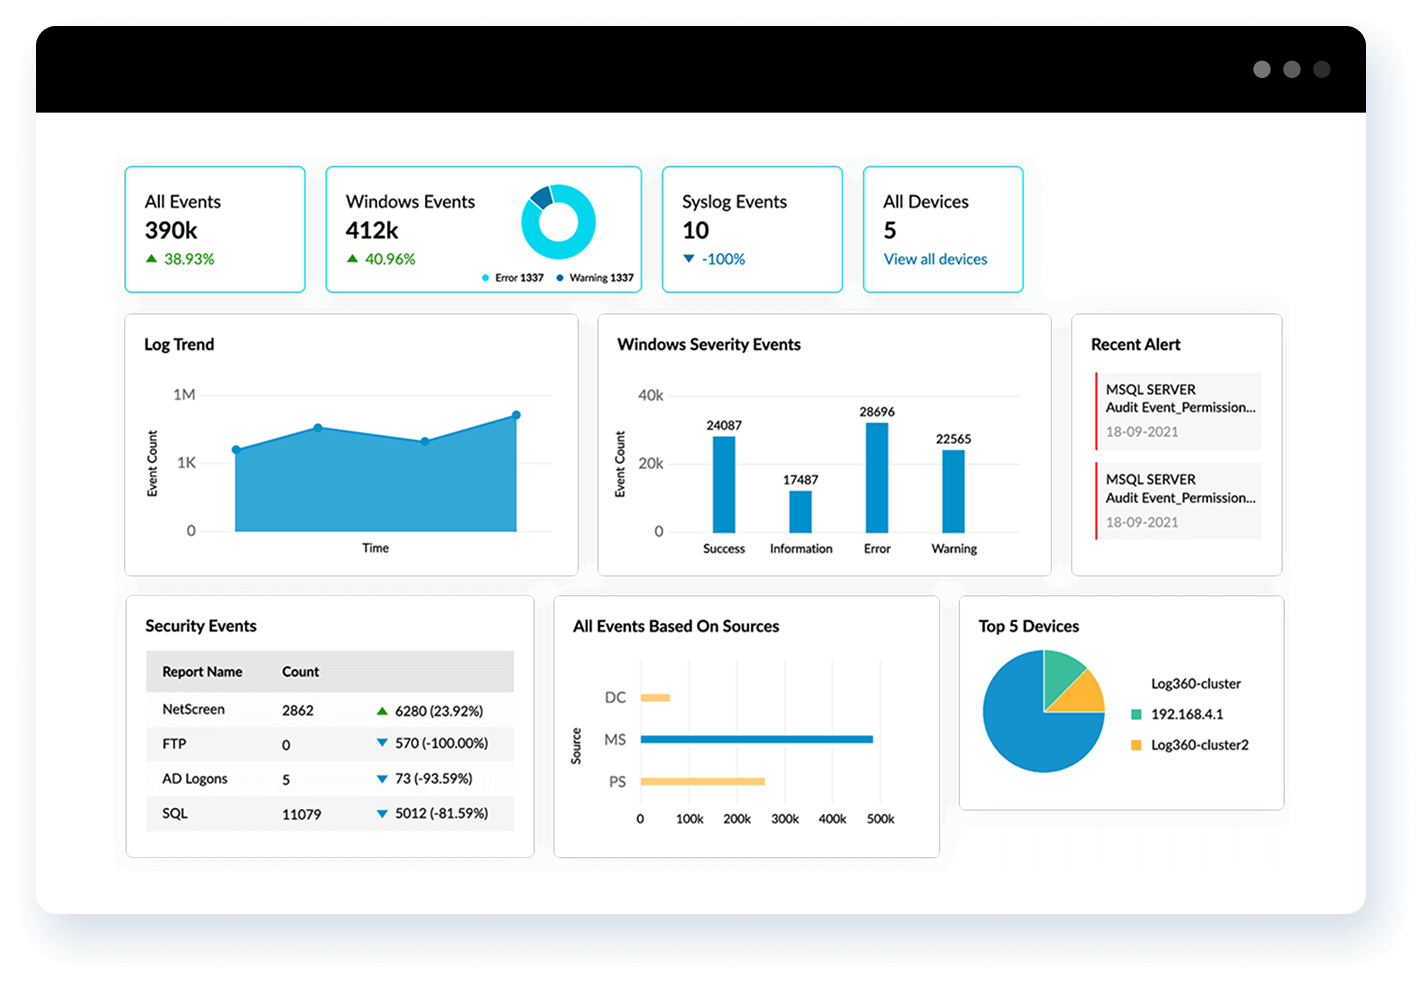Click the Error bar labeled 28696
Viewport: 1426px width, 985px height.
pyautogui.click(x=877, y=477)
